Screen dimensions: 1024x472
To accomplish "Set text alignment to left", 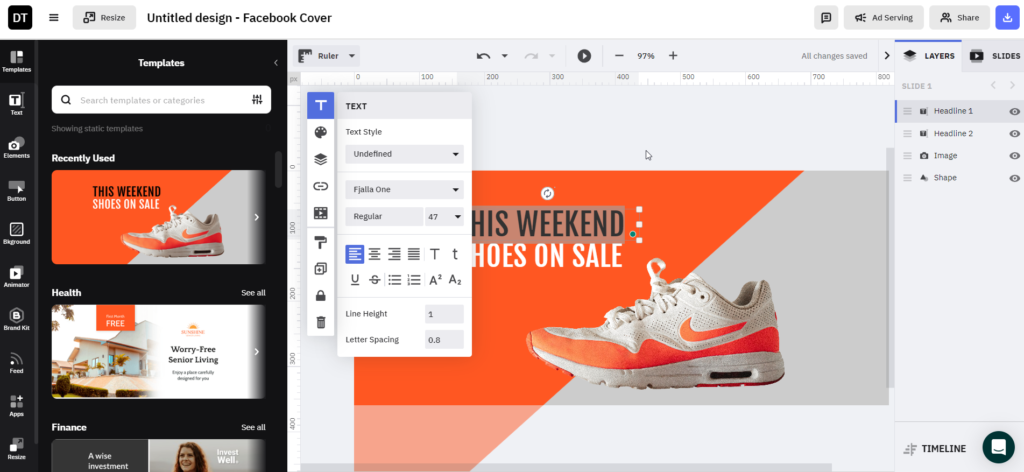I will point(355,254).
